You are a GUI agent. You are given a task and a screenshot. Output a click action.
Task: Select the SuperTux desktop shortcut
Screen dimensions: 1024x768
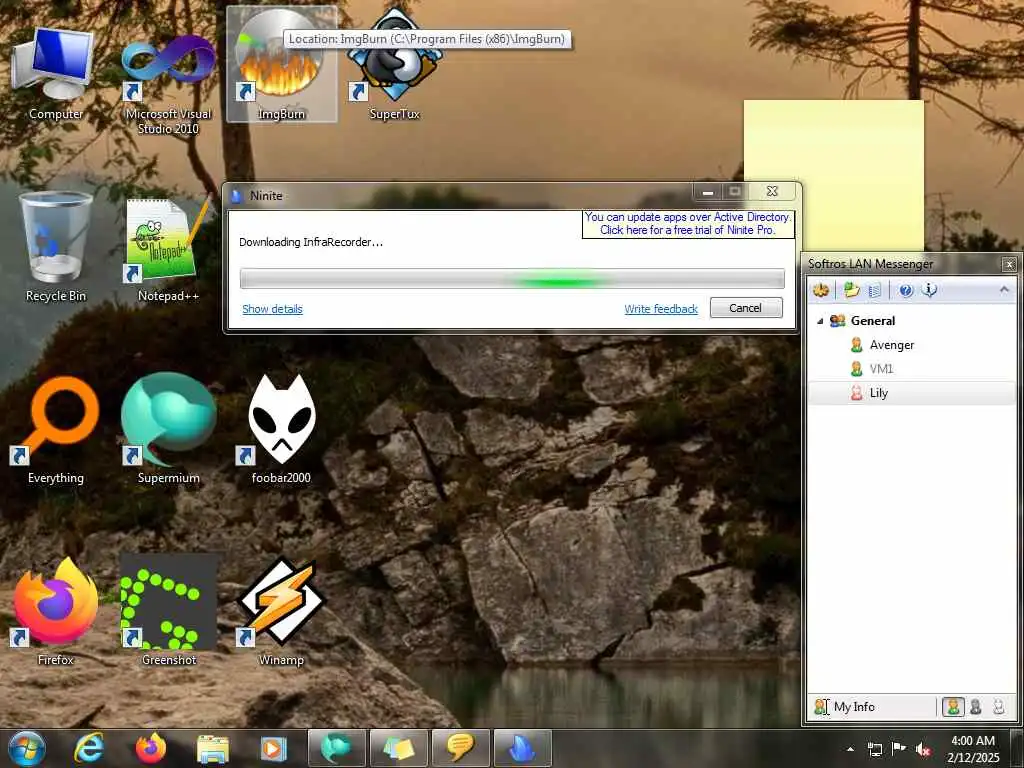tap(394, 65)
